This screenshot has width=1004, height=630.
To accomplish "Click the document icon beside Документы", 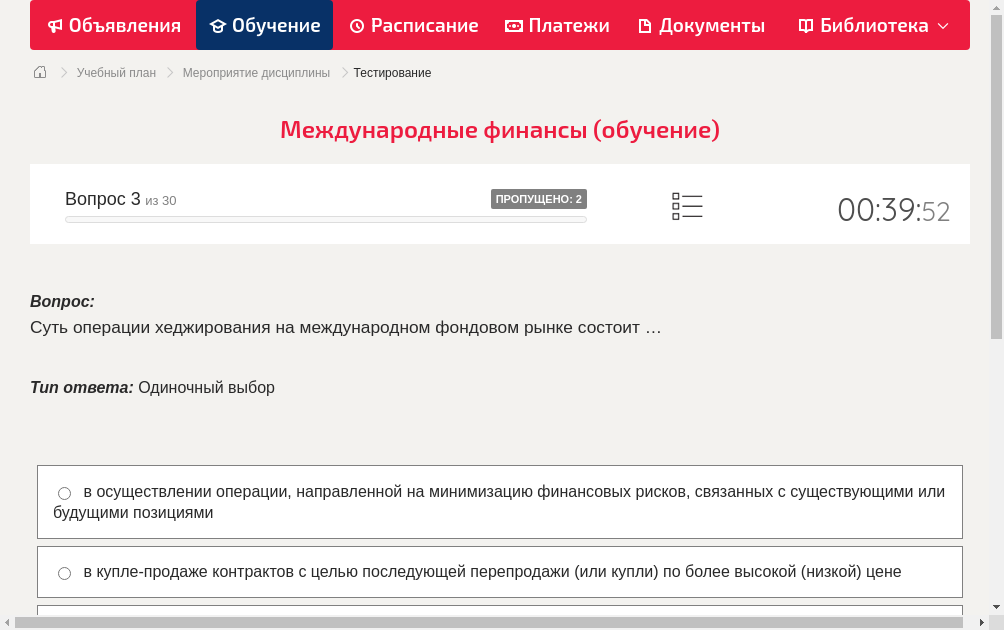I will click(x=645, y=26).
